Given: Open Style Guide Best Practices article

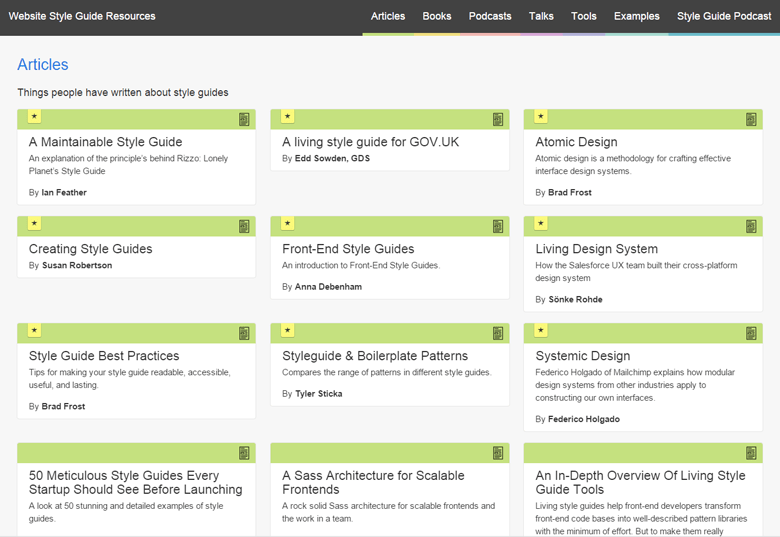Looking at the screenshot, I should (x=104, y=356).
